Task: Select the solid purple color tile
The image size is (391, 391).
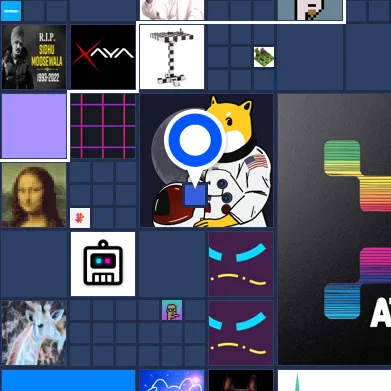Action: tap(34, 126)
